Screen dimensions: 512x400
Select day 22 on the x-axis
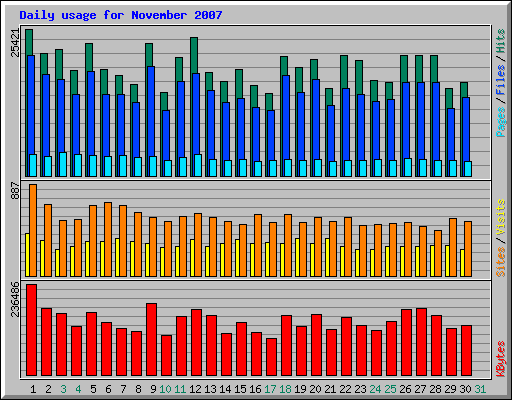(345, 389)
